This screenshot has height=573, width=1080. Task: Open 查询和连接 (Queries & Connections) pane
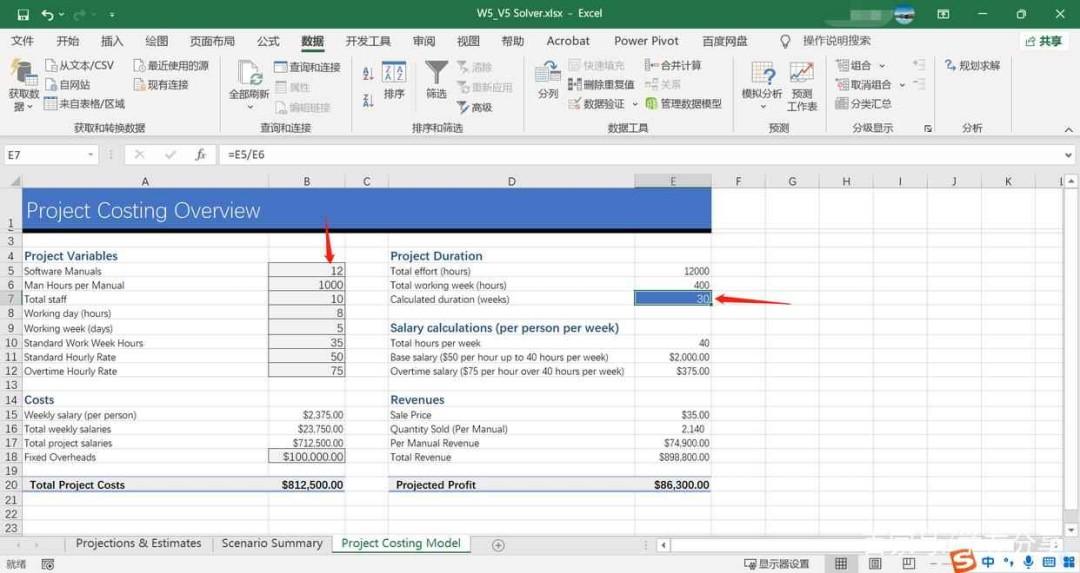(307, 67)
